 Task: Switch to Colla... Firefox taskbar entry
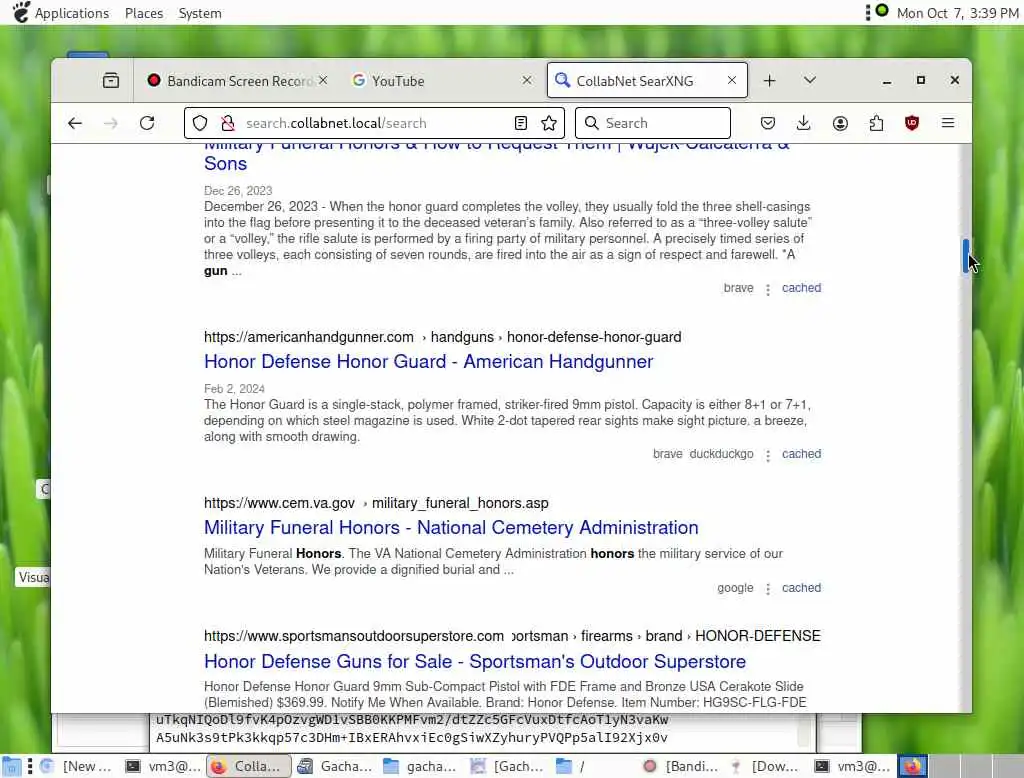(249, 766)
